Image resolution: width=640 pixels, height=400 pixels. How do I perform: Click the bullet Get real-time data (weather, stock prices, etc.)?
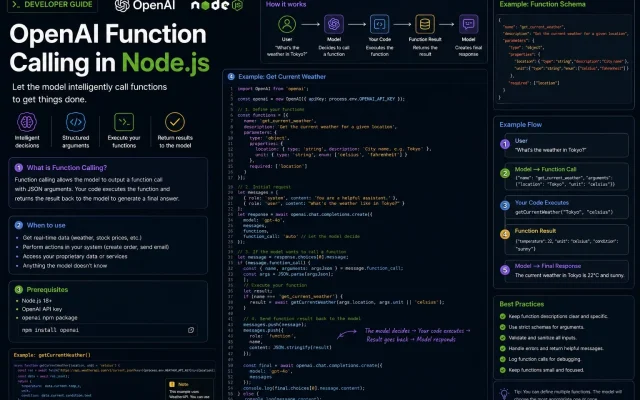(82, 238)
